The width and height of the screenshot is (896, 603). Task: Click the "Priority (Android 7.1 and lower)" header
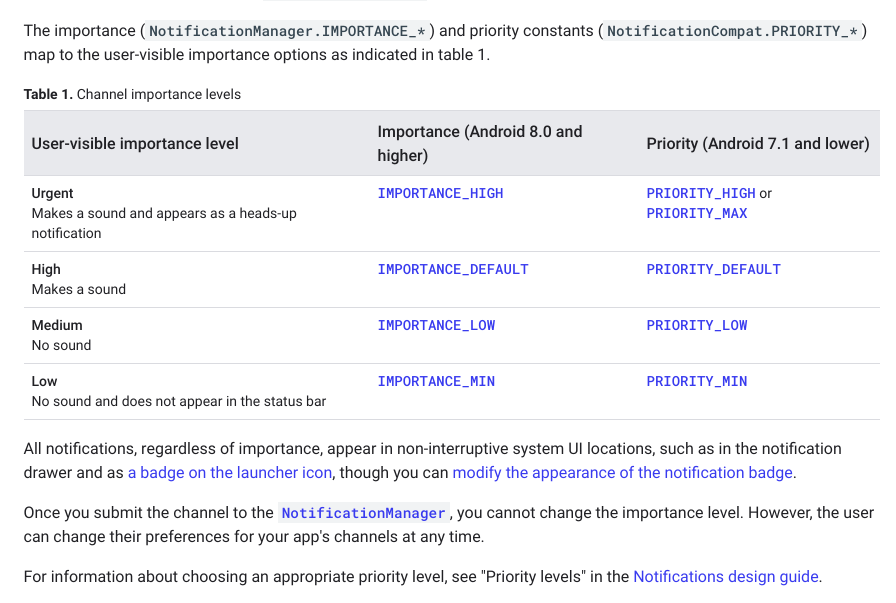coord(757,144)
